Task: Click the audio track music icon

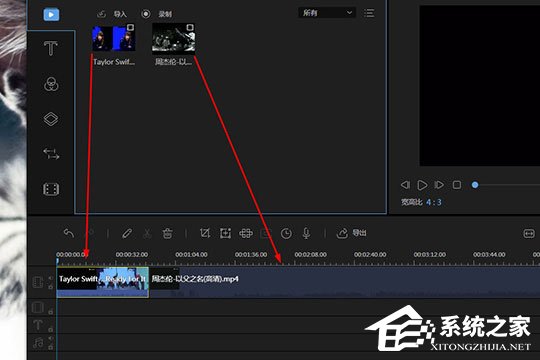Action: point(38,343)
